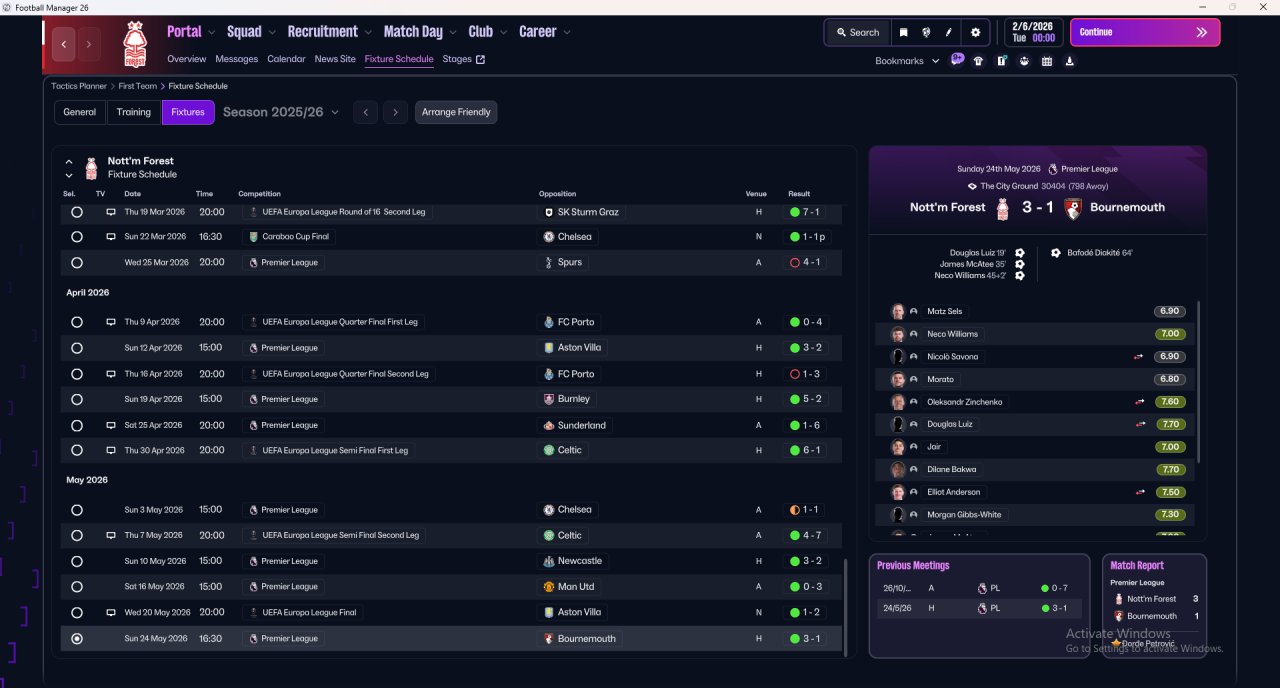Click the date and time display box
Image resolution: width=1280 pixels, height=688 pixels.
click(1033, 32)
